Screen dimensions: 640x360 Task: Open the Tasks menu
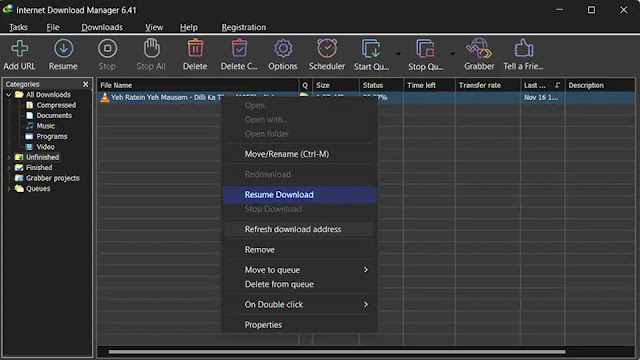pos(18,27)
